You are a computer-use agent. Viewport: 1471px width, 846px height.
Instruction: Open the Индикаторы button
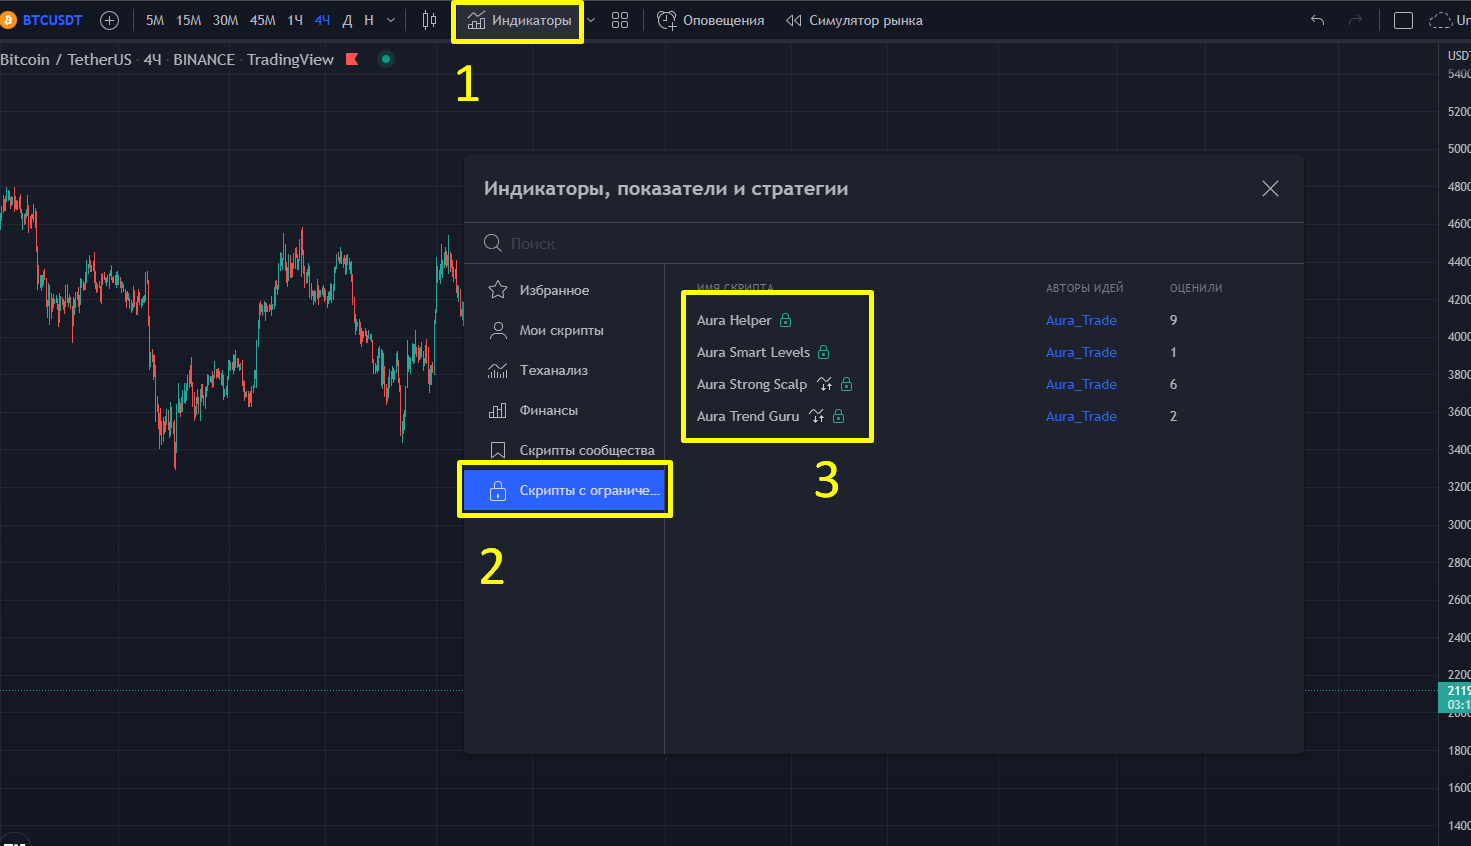coord(519,20)
